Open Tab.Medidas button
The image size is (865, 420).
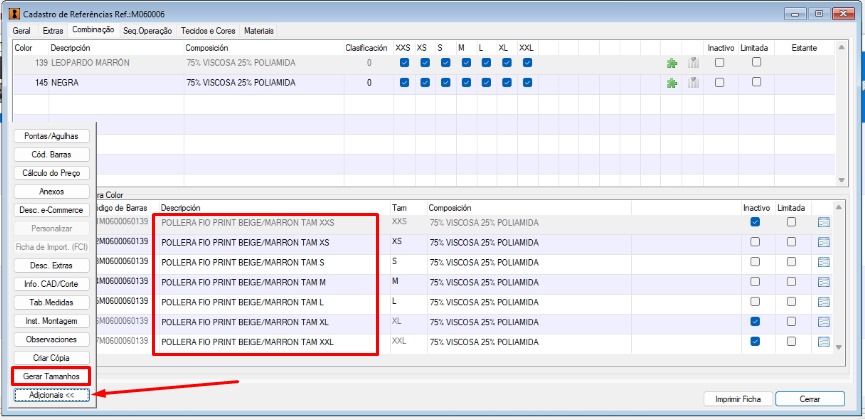pyautogui.click(x=52, y=302)
